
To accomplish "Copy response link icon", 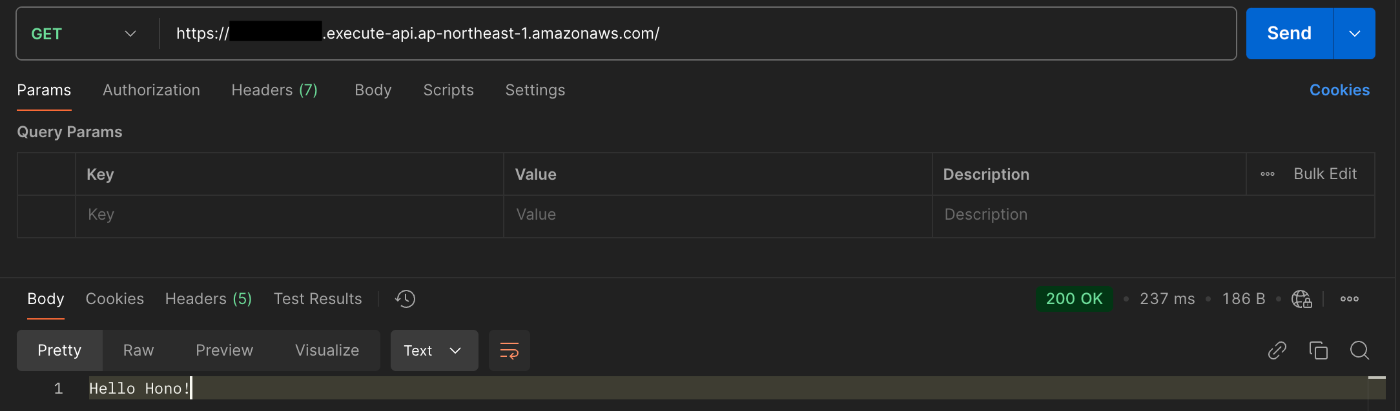I will (x=1277, y=351).
